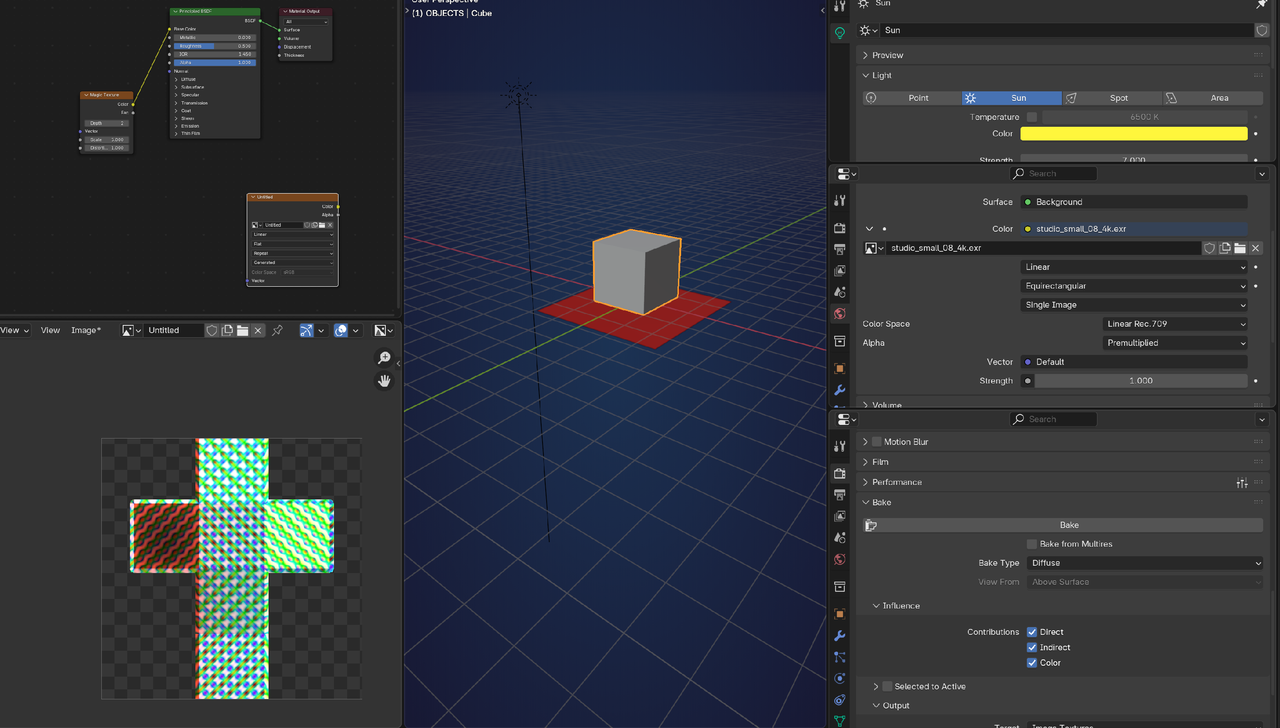
Task: Enable the Bake from Multires checkbox
Action: click(x=1031, y=543)
